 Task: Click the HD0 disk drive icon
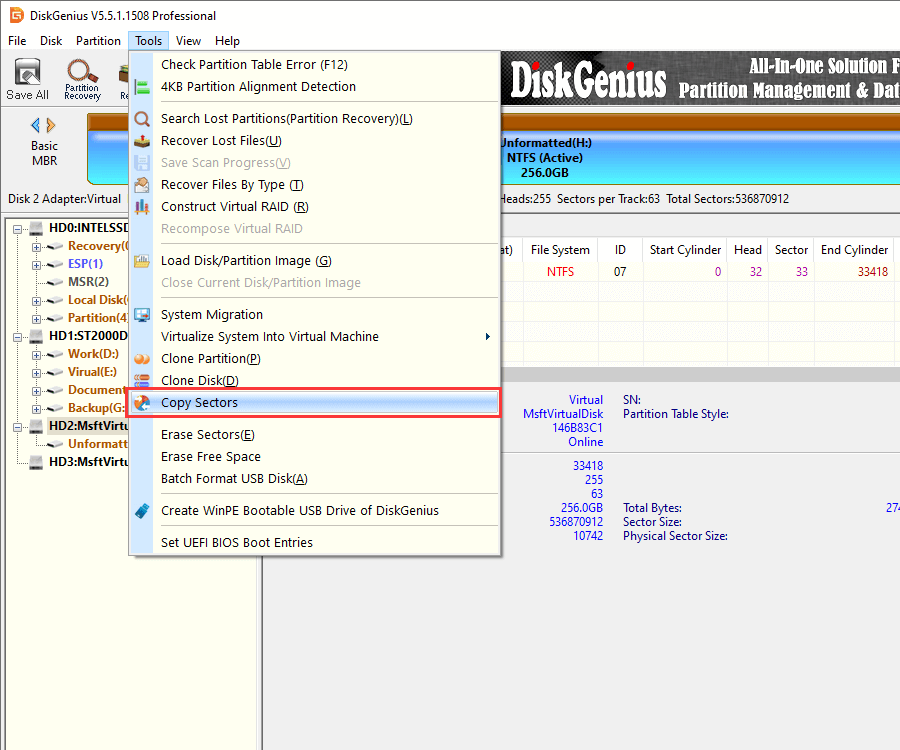(x=36, y=228)
